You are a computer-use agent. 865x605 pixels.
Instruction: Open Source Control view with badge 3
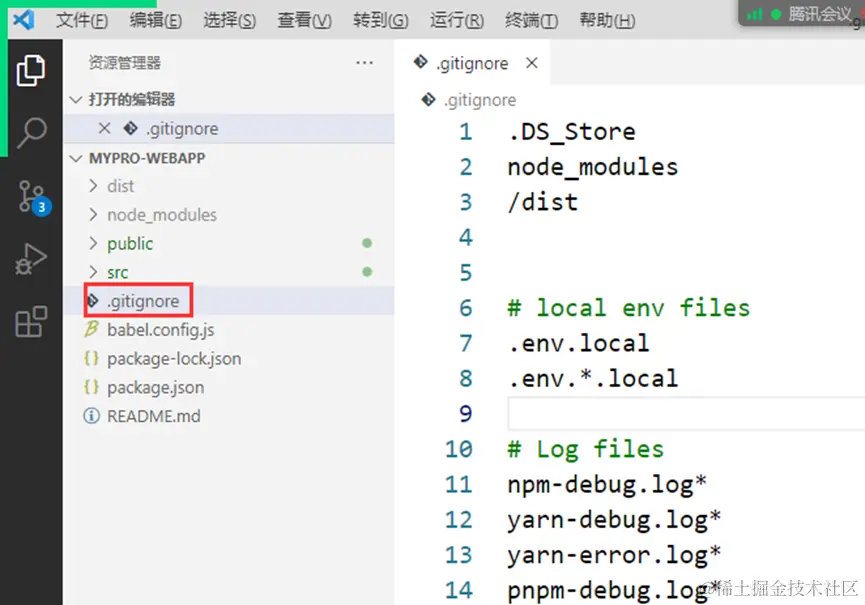(33, 197)
